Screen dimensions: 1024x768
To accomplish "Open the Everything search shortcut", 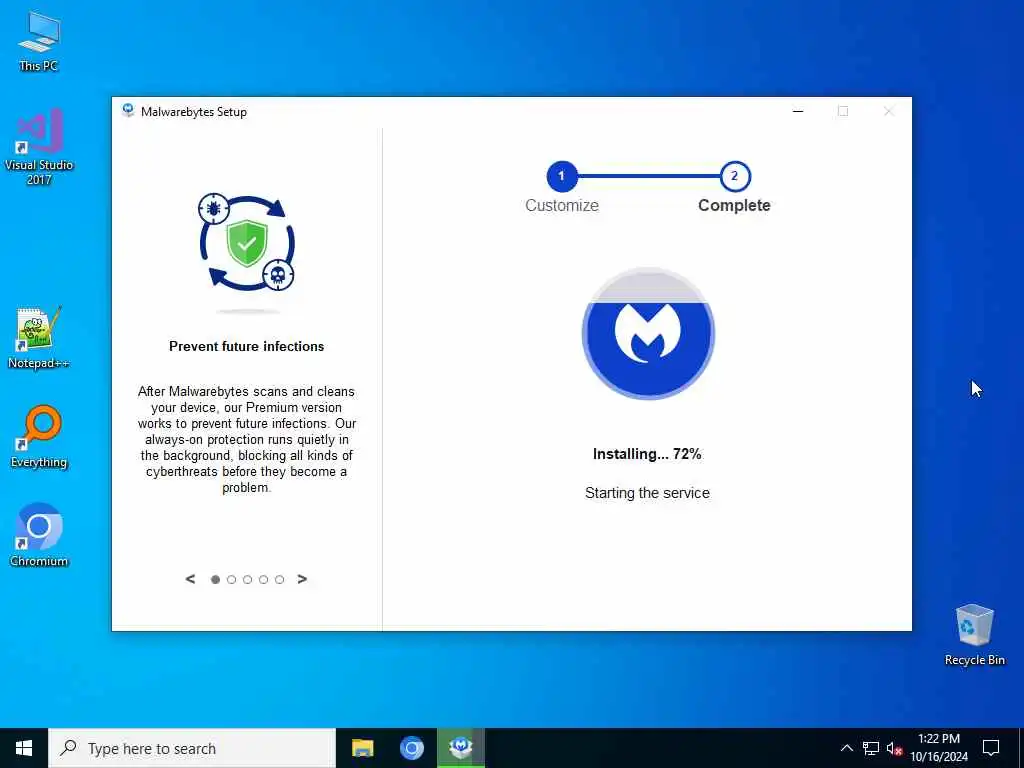I will click(x=39, y=437).
